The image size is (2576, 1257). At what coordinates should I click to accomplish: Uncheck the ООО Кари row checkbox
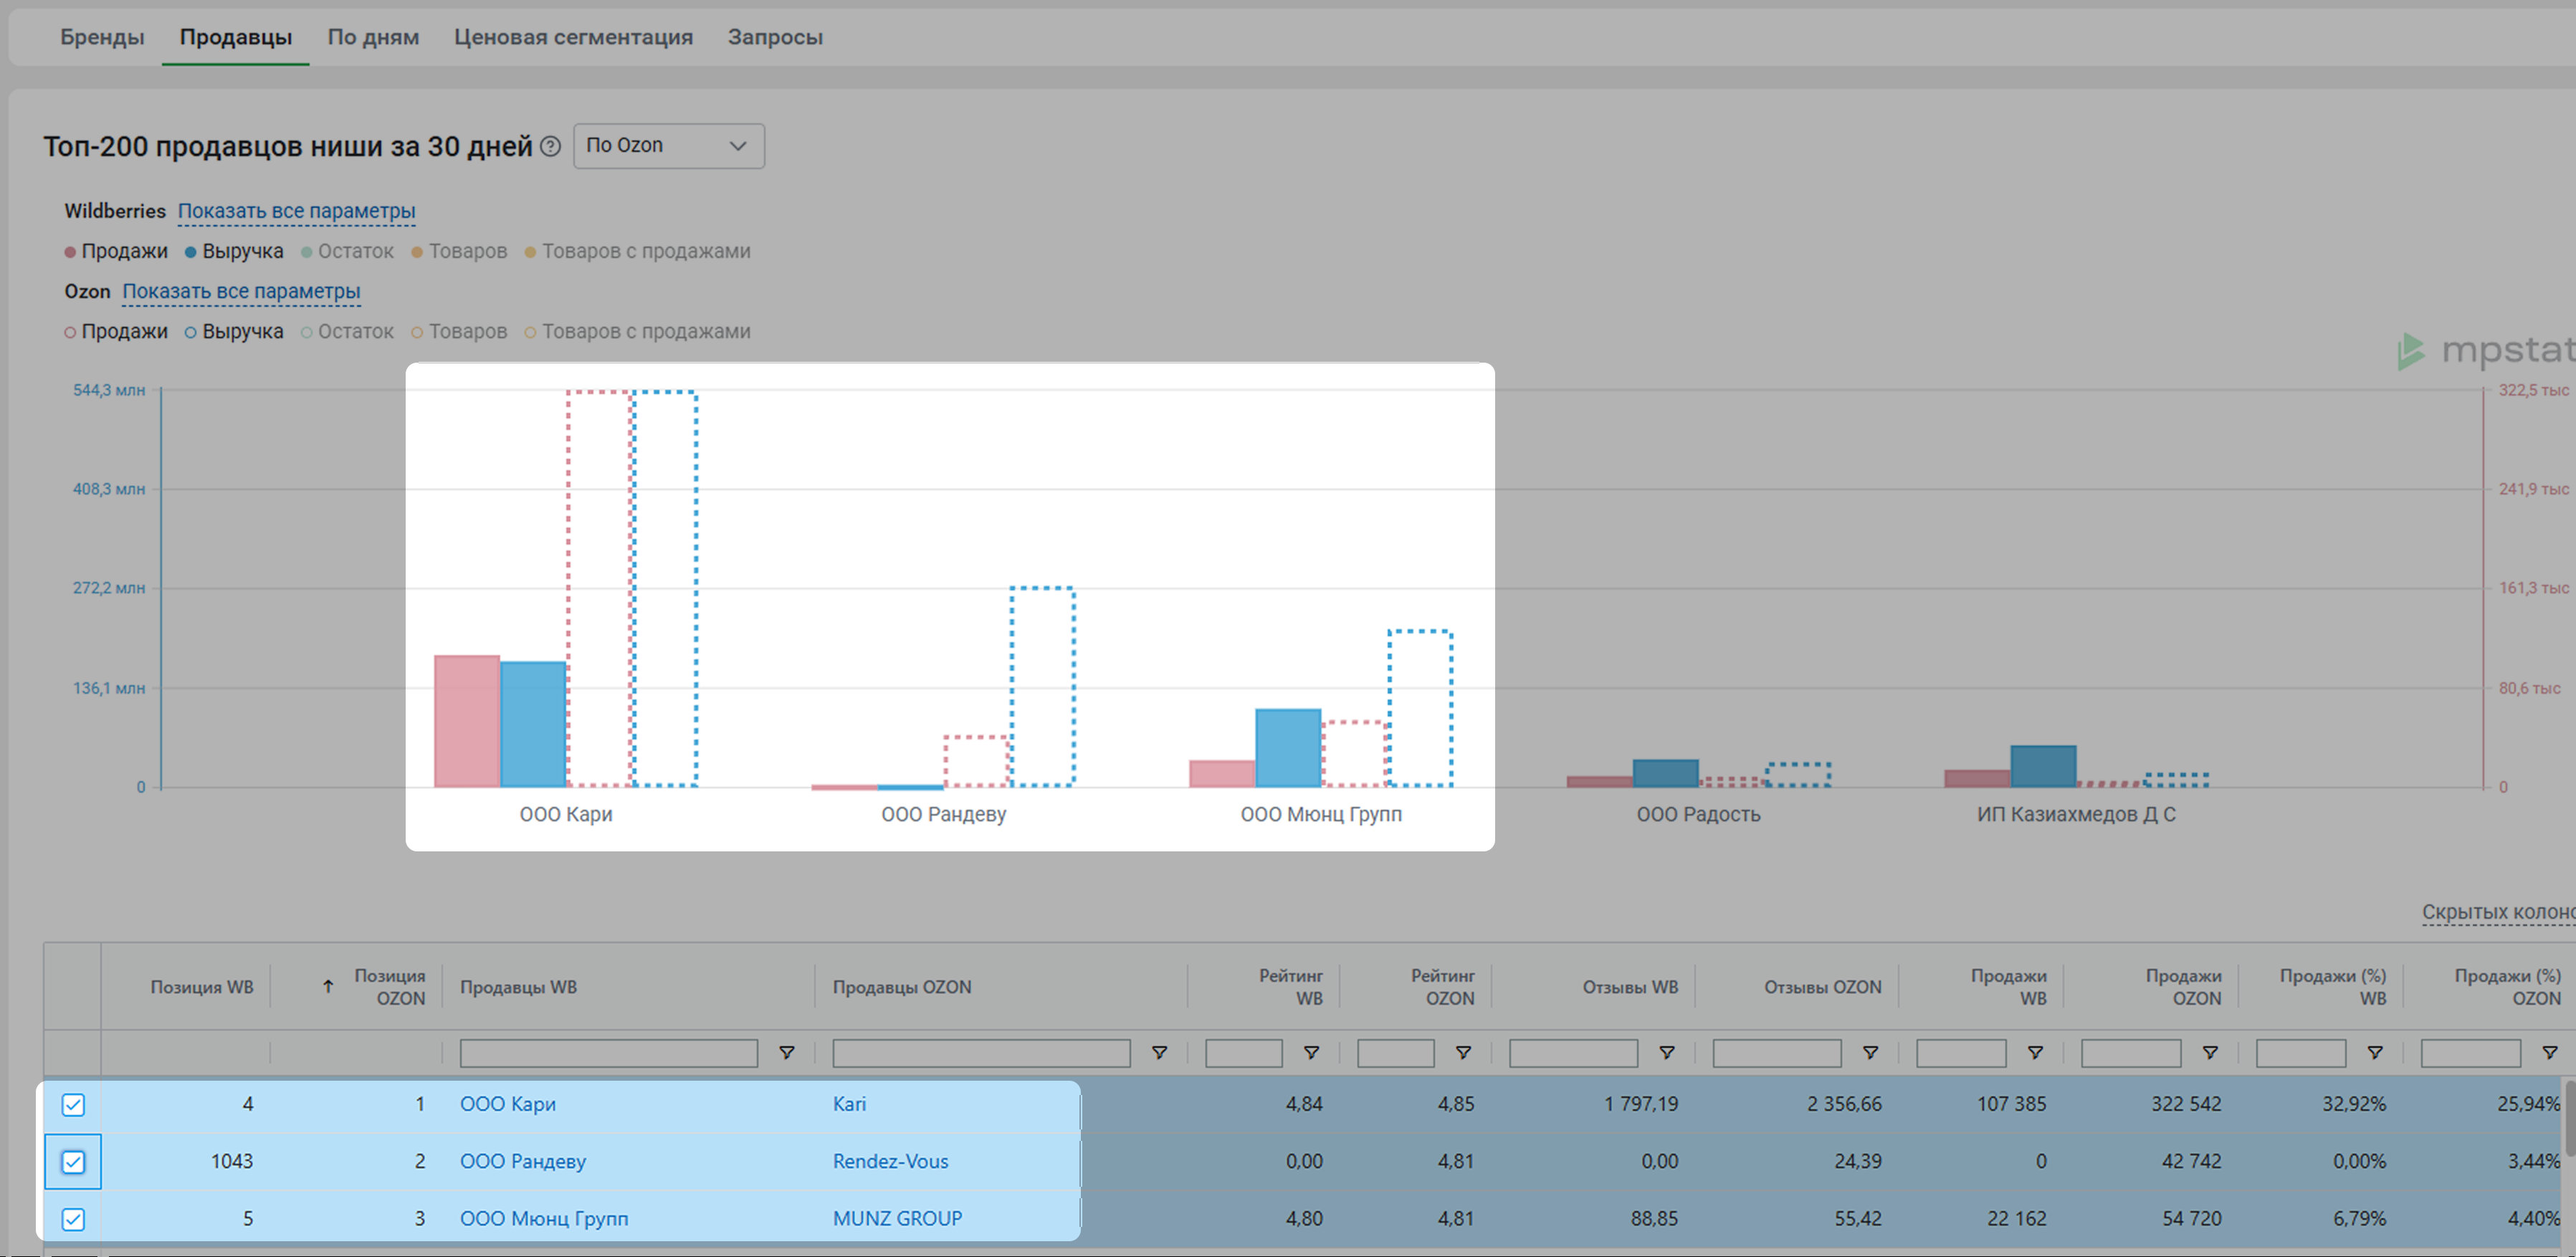point(73,1104)
